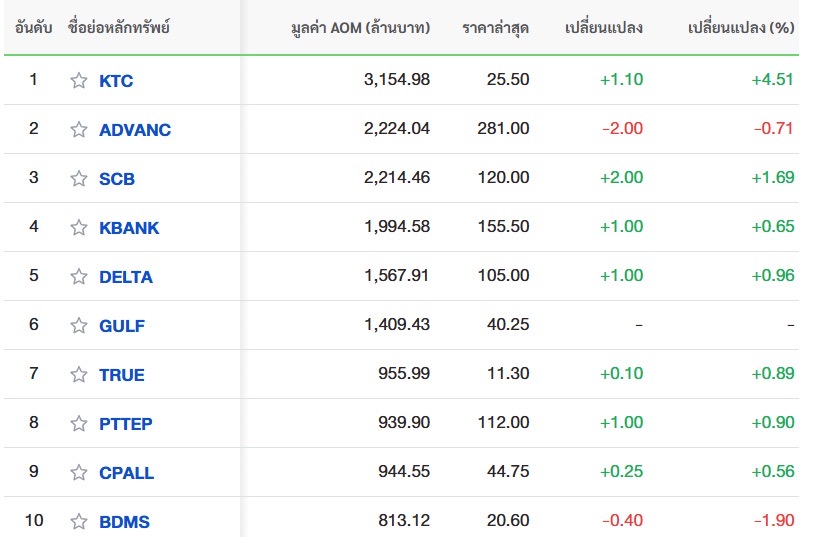Open the KTC stock page
Viewport: 817px width, 537px height.
click(x=116, y=81)
